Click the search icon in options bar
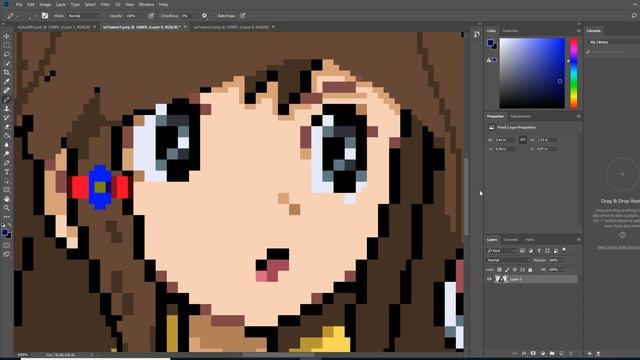 coord(634,16)
